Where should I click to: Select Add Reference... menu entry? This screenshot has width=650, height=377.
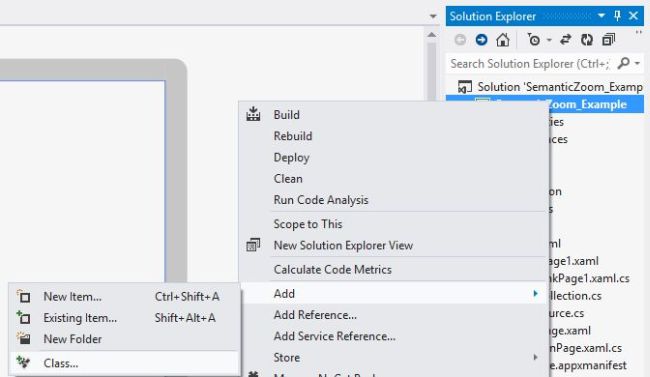coord(315,315)
